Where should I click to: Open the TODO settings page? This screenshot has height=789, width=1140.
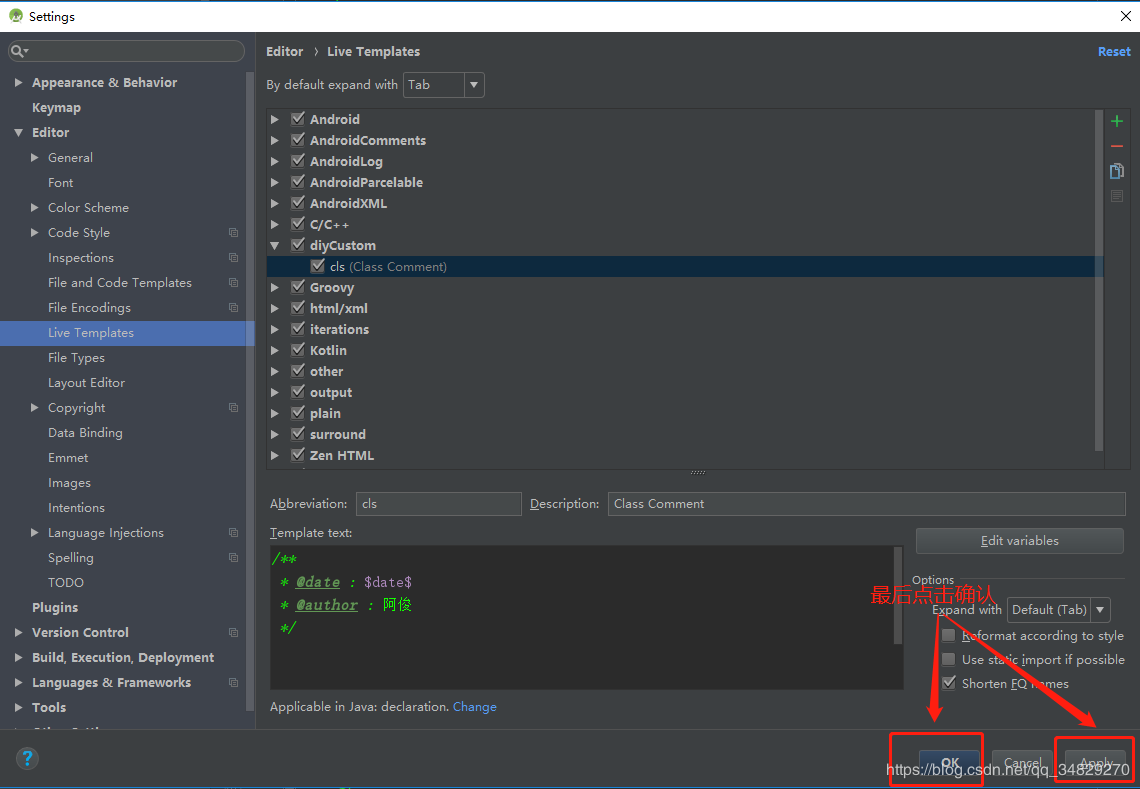(x=65, y=582)
